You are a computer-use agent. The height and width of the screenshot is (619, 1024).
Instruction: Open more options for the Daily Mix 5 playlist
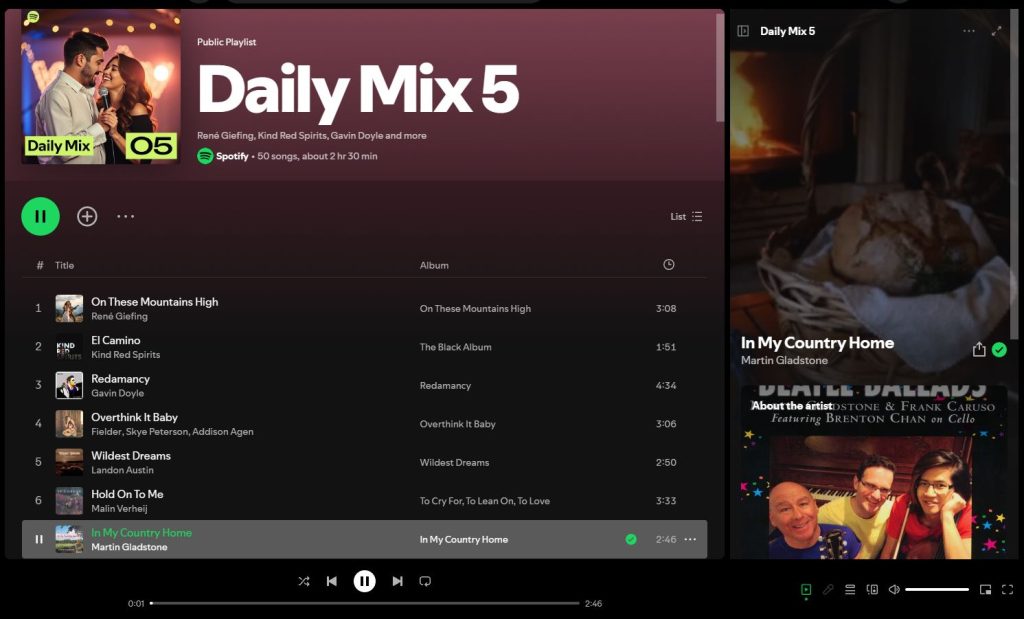click(125, 216)
